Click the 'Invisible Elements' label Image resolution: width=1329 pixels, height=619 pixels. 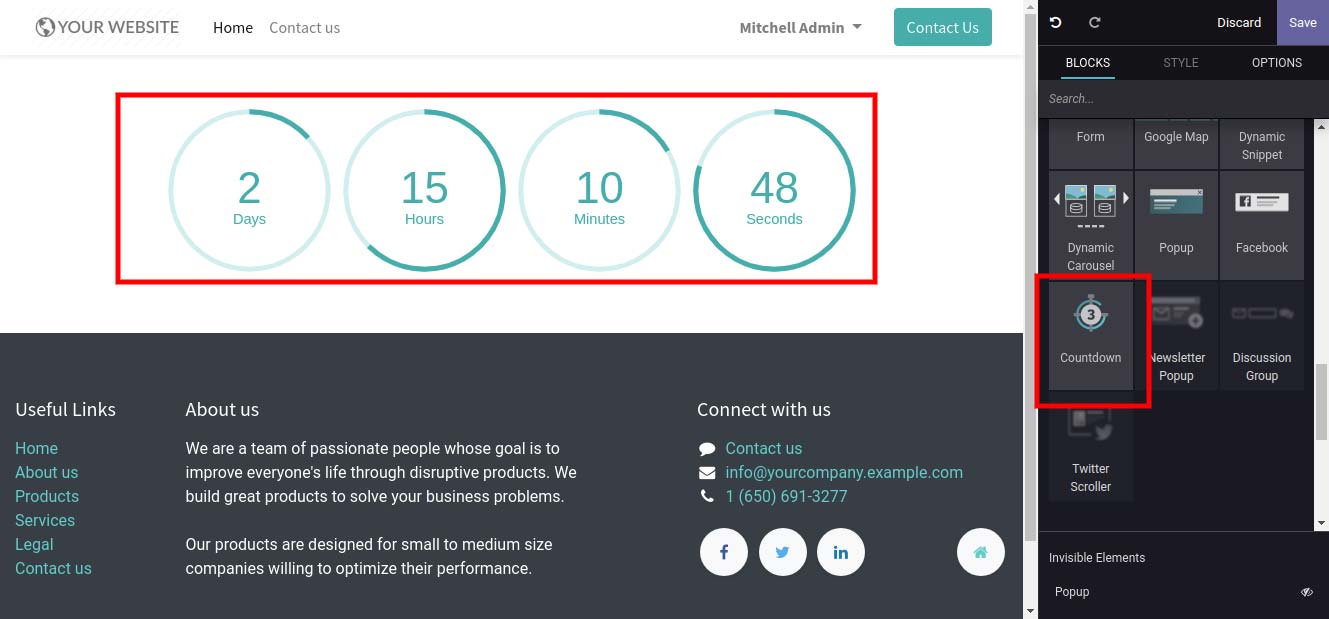[x=1097, y=558]
